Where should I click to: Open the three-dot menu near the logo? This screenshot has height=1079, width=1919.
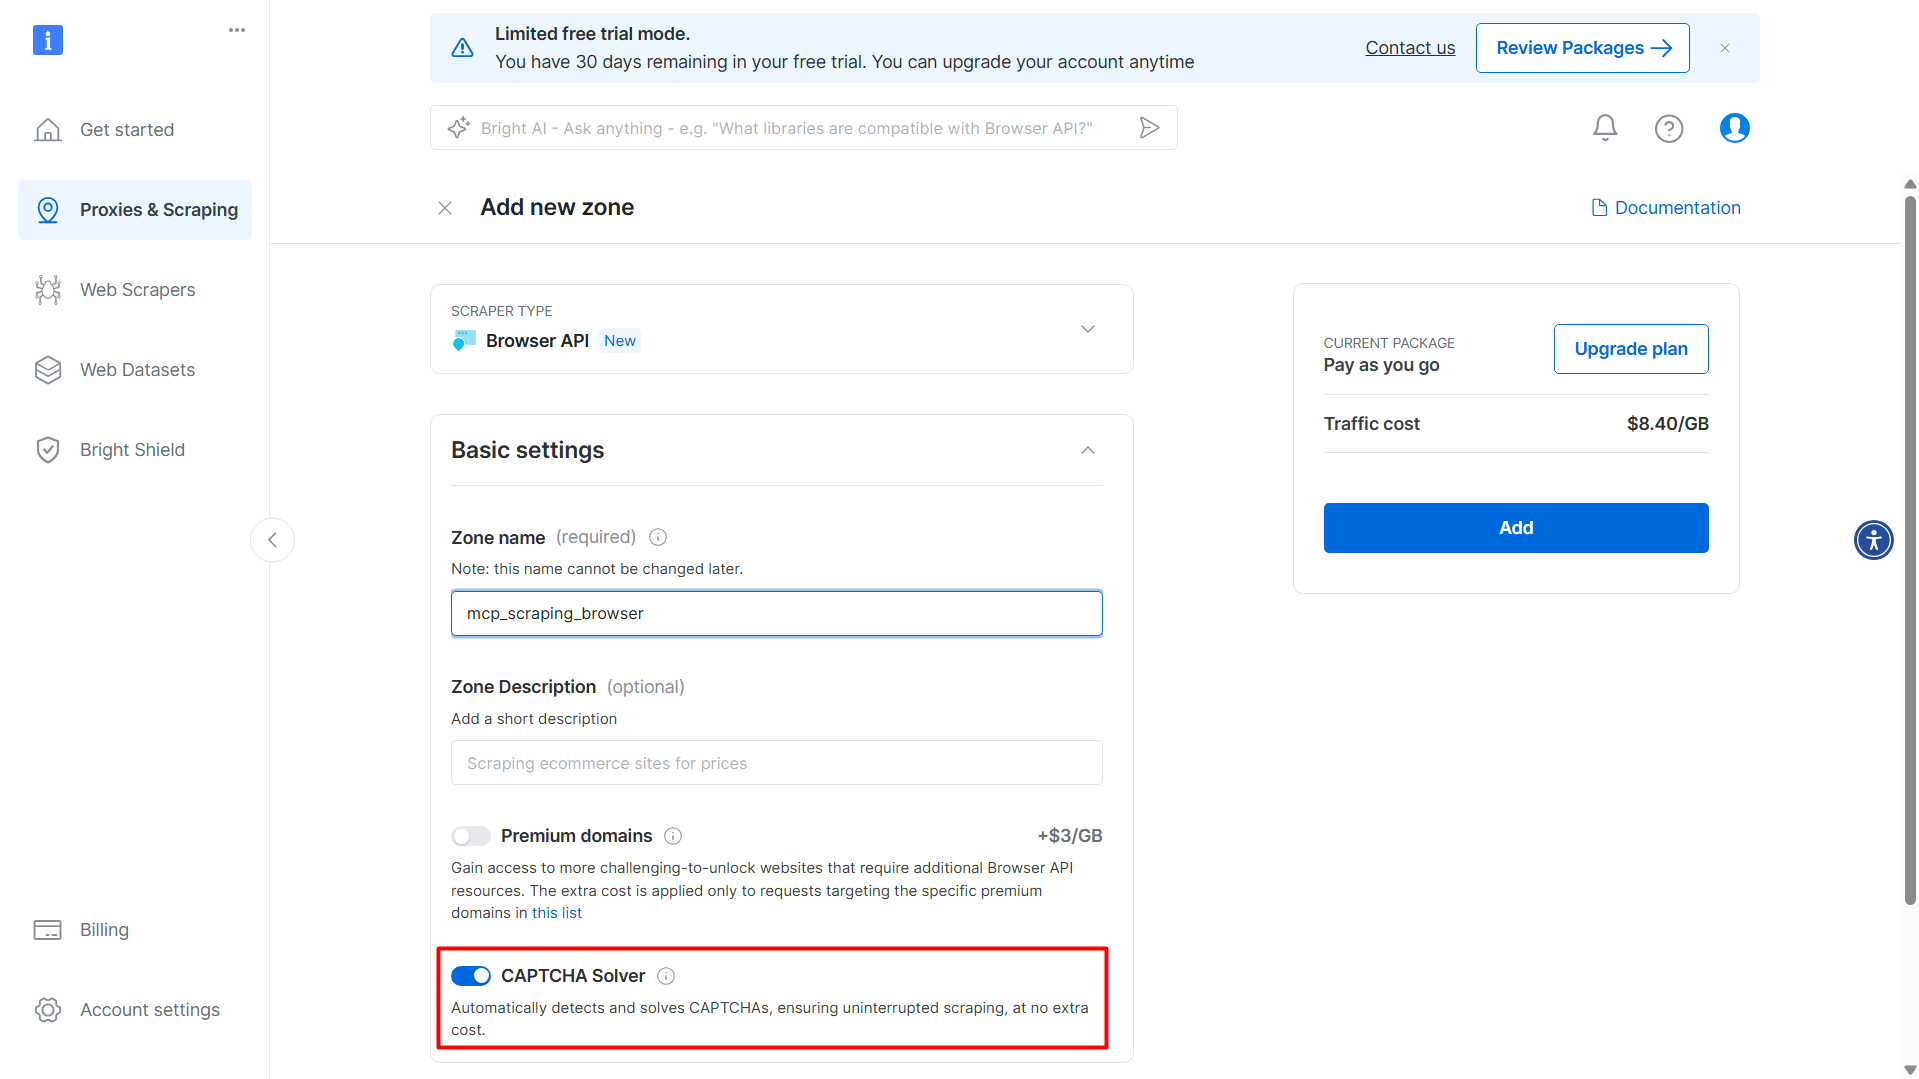[x=236, y=30]
